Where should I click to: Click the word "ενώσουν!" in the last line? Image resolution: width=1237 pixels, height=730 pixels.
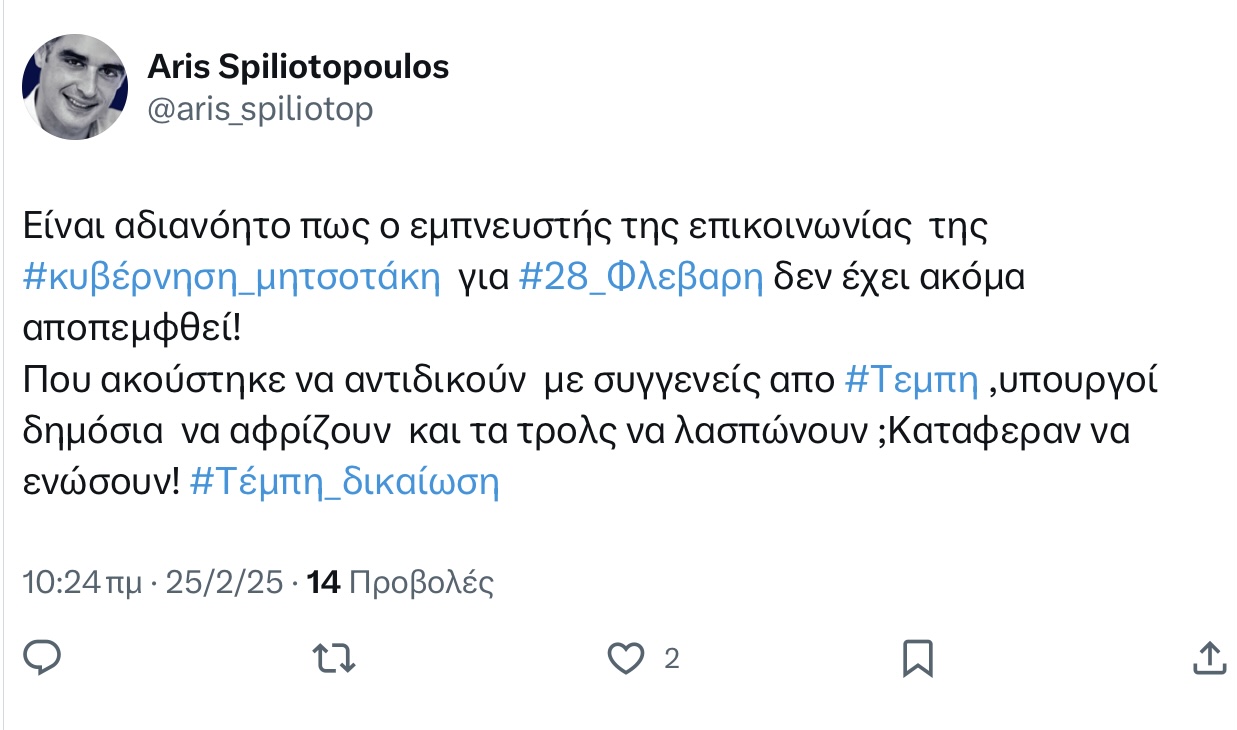pos(101,483)
